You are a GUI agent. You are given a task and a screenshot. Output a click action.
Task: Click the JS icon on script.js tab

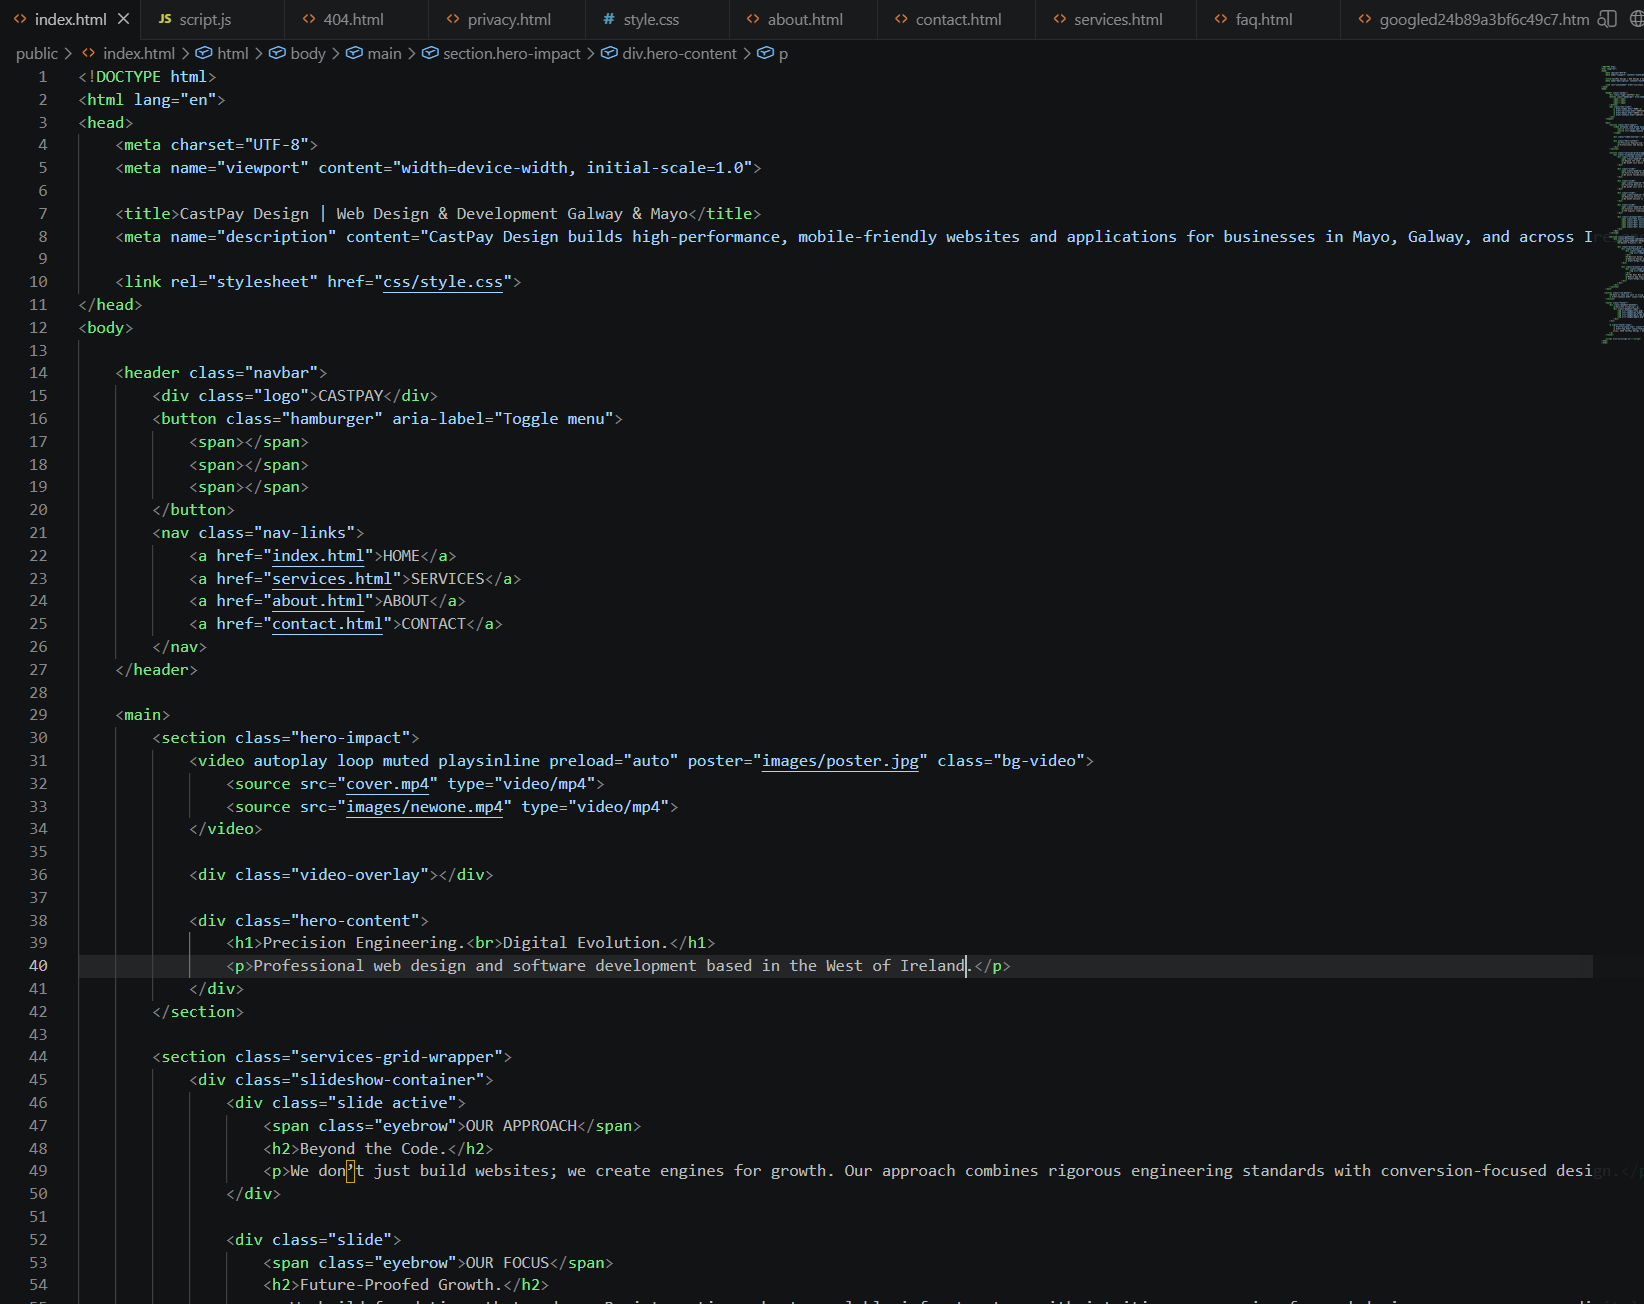(165, 19)
